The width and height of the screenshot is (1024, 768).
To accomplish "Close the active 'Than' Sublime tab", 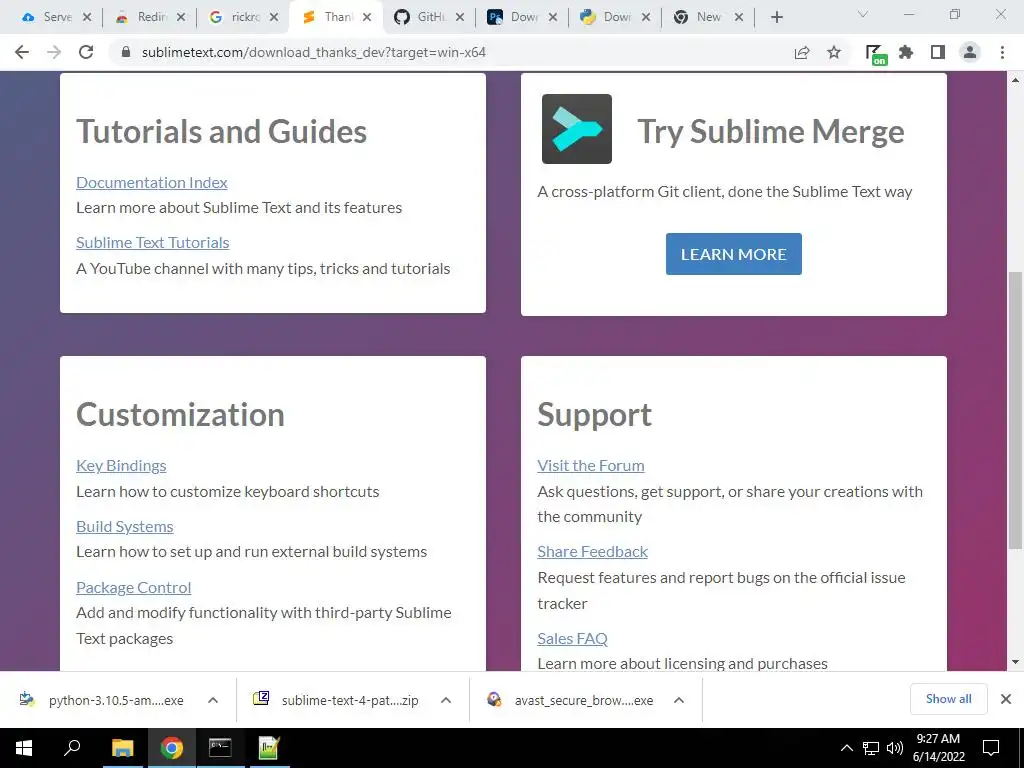I will [367, 17].
